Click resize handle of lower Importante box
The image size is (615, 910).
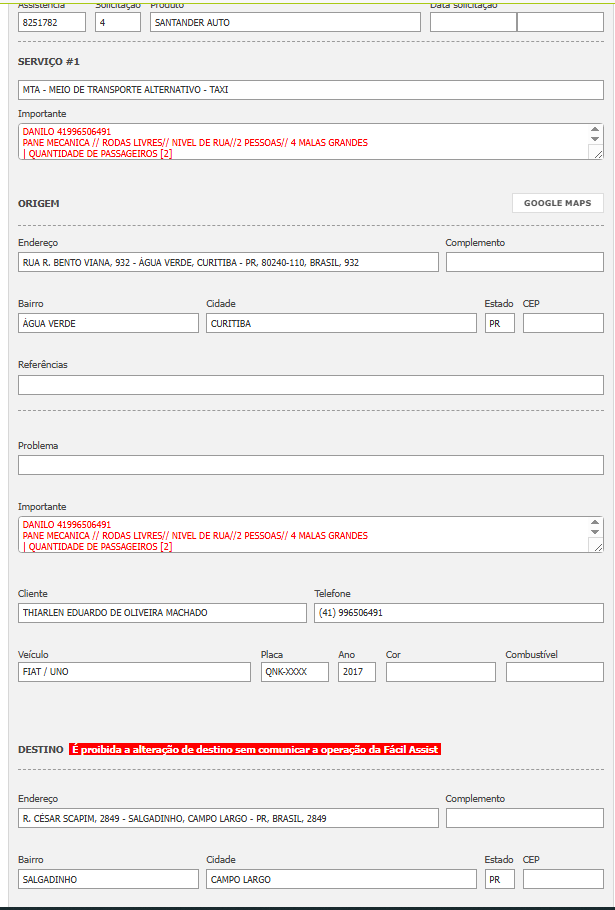(x=598, y=547)
